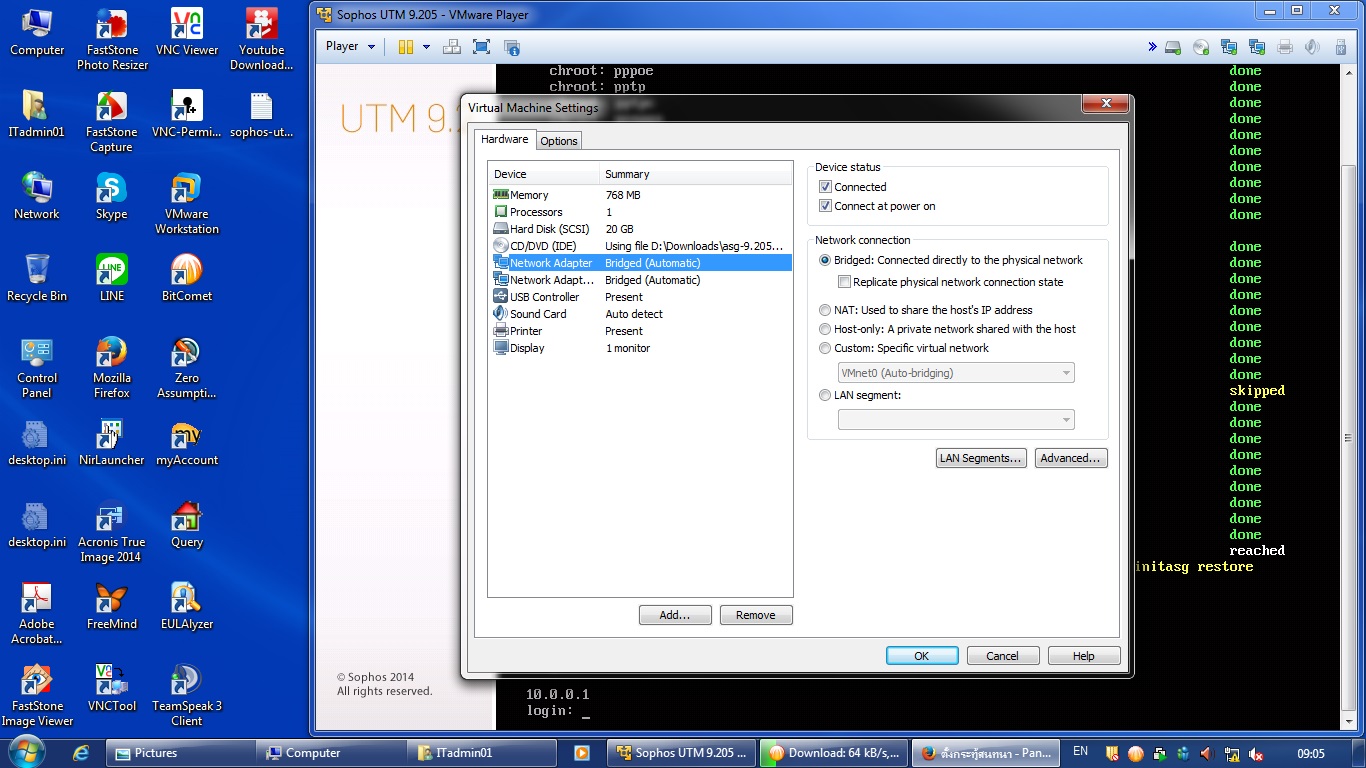1366x768 pixels.
Task: Switch to the Pictures taskbar window
Action: [180, 753]
